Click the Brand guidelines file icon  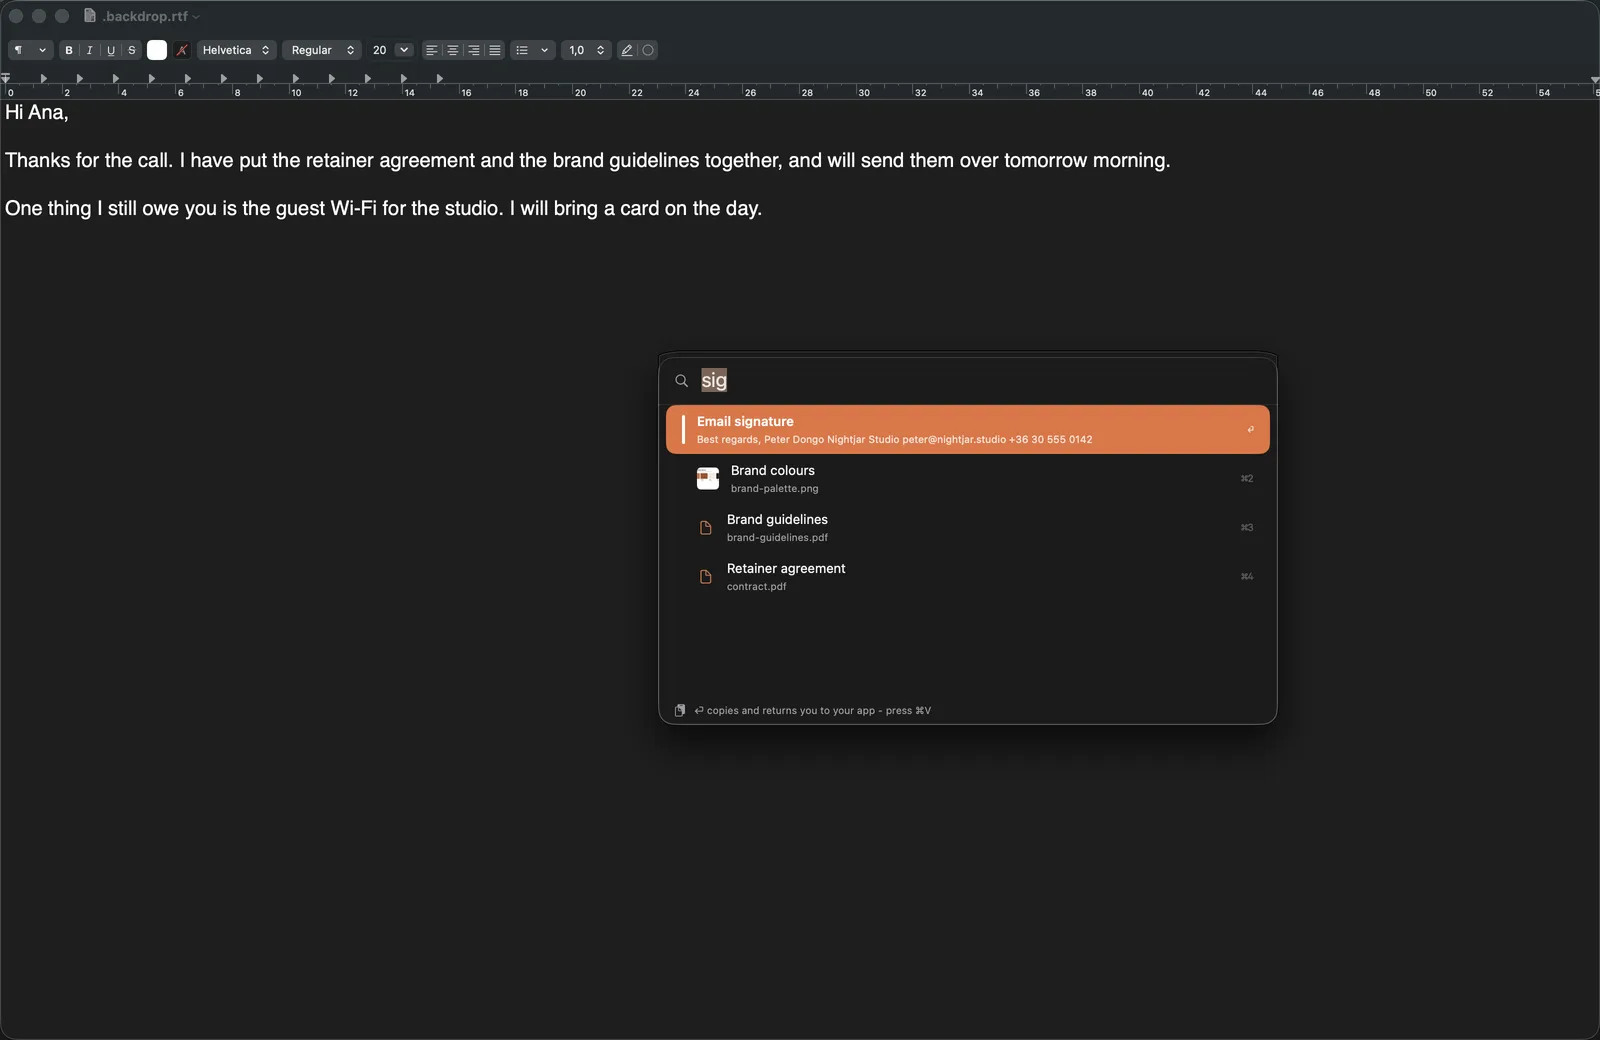tap(706, 528)
